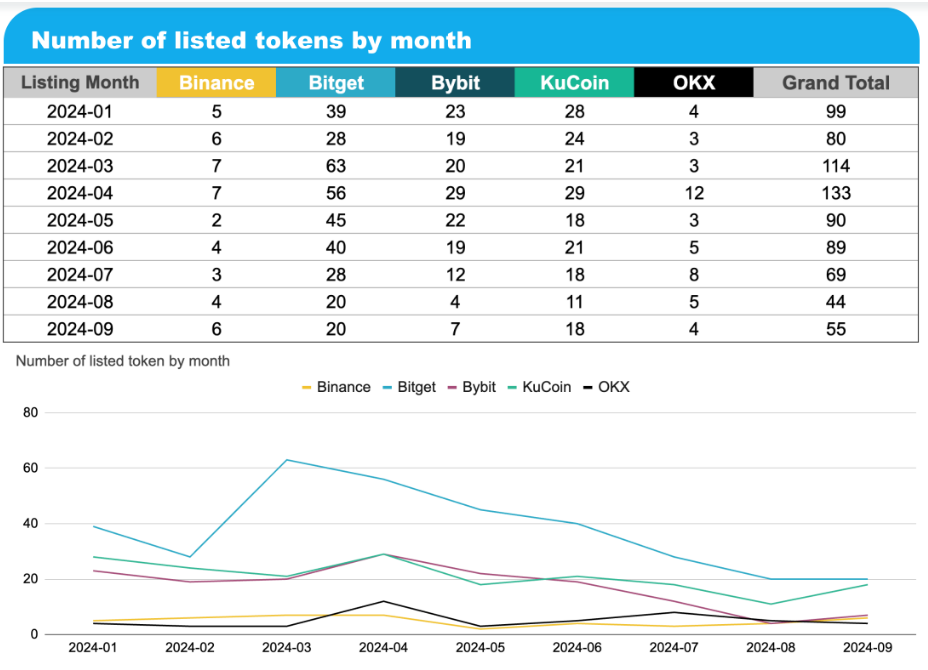Click the Listing Month column header
928x670 pixels.
click(80, 83)
